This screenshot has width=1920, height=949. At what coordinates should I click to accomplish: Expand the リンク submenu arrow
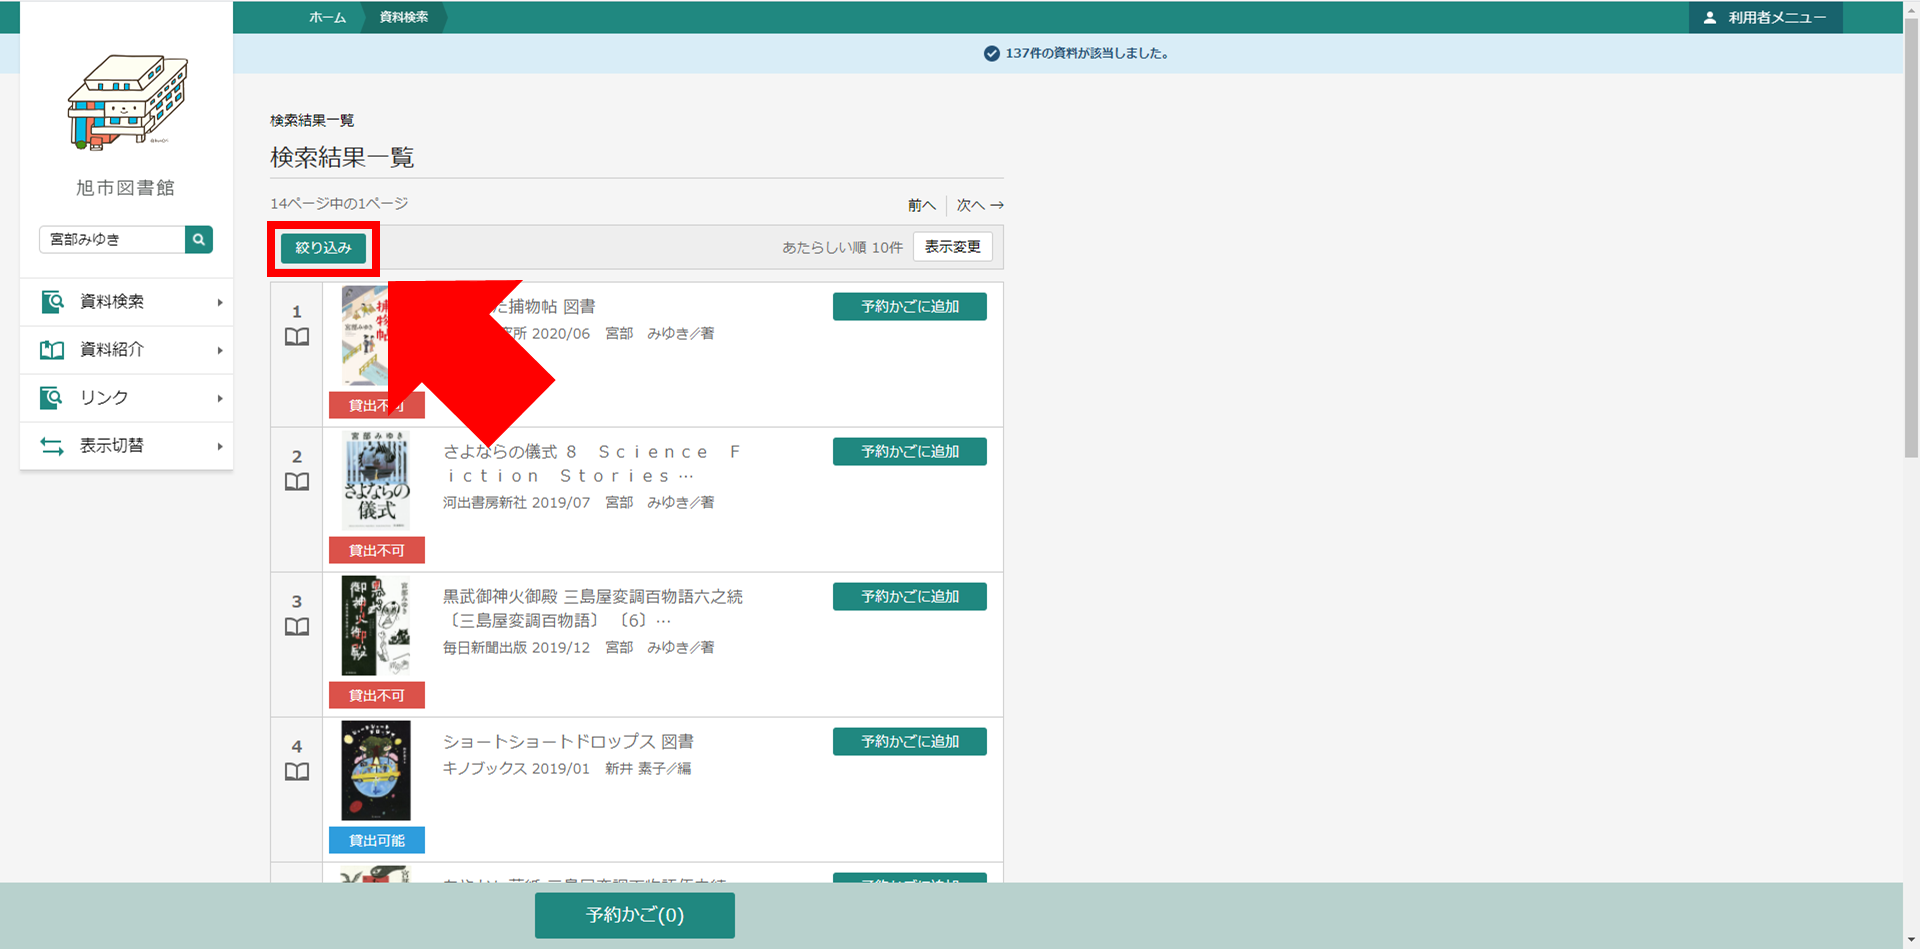click(x=220, y=398)
